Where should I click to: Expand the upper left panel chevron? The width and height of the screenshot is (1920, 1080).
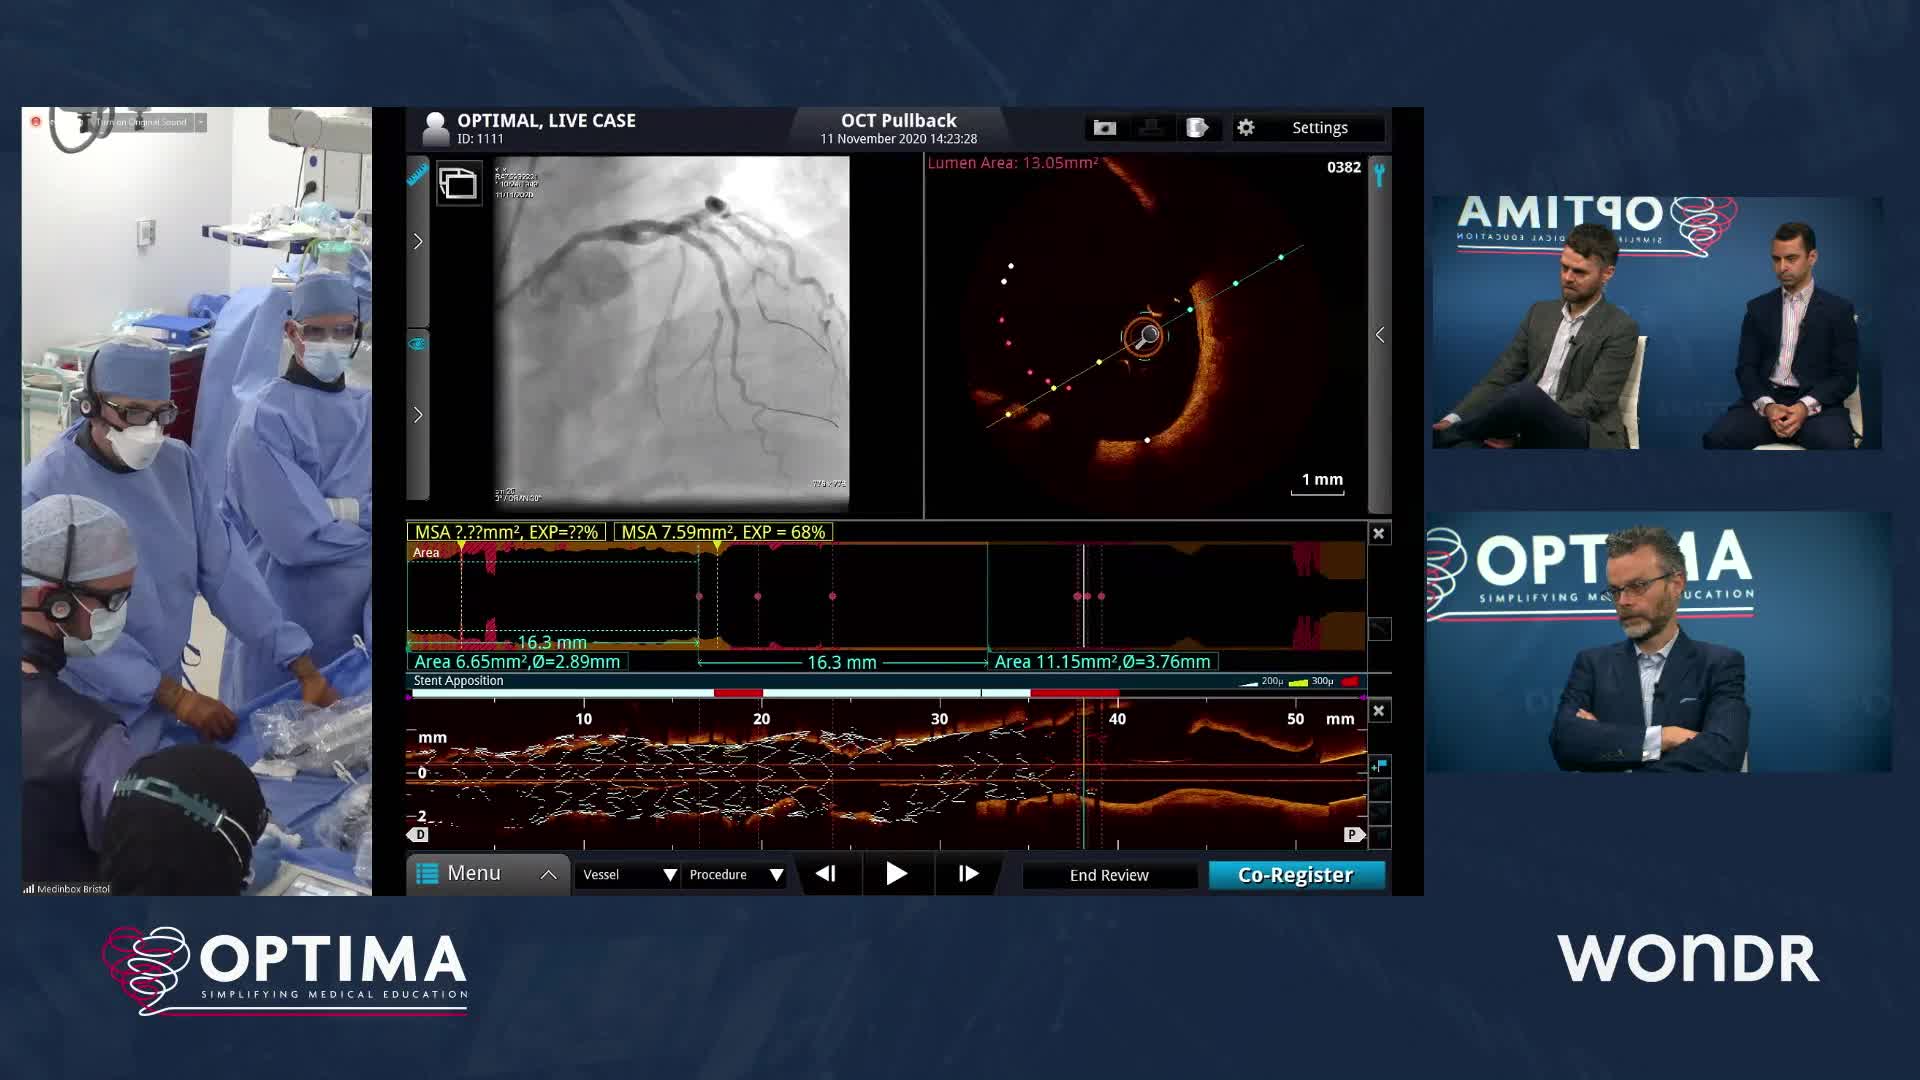418,242
